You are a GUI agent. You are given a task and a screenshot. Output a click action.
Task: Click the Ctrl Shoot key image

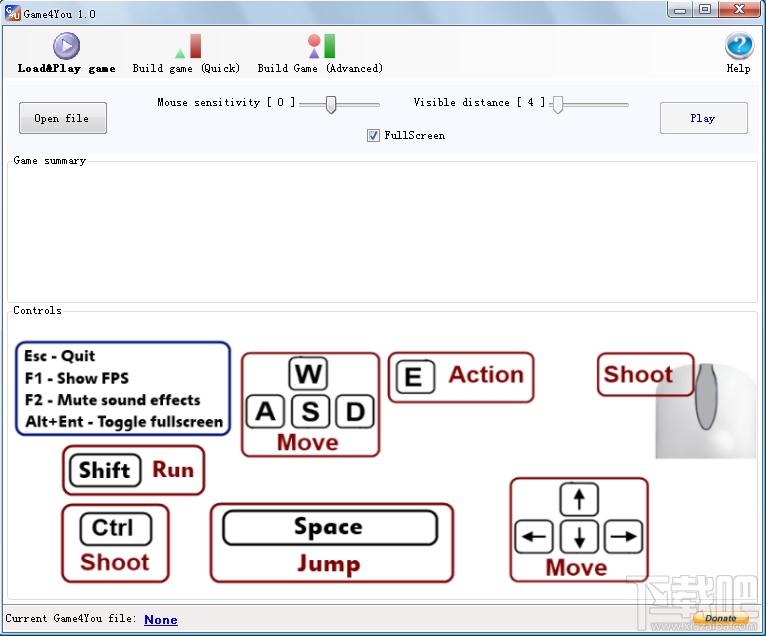tap(115, 543)
